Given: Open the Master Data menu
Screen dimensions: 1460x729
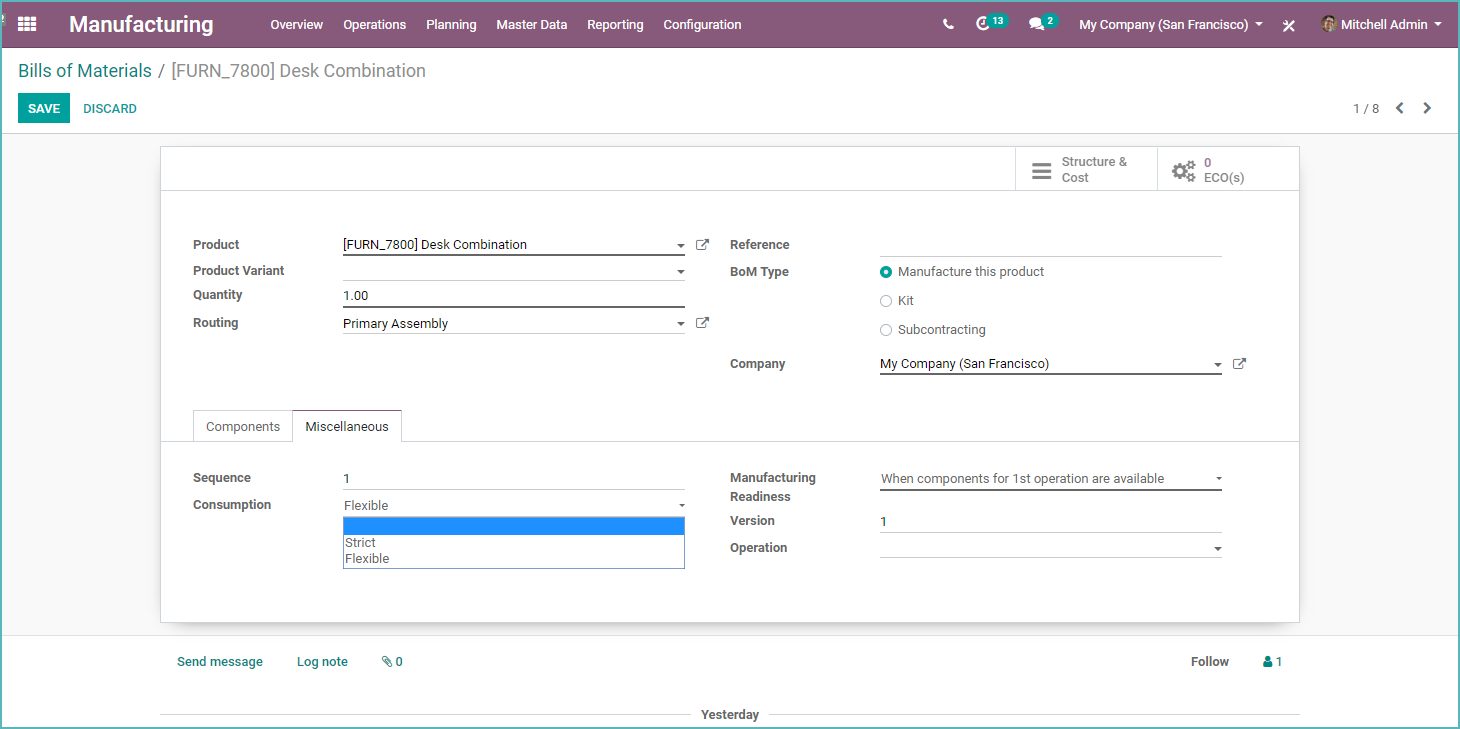Looking at the screenshot, I should coord(531,24).
